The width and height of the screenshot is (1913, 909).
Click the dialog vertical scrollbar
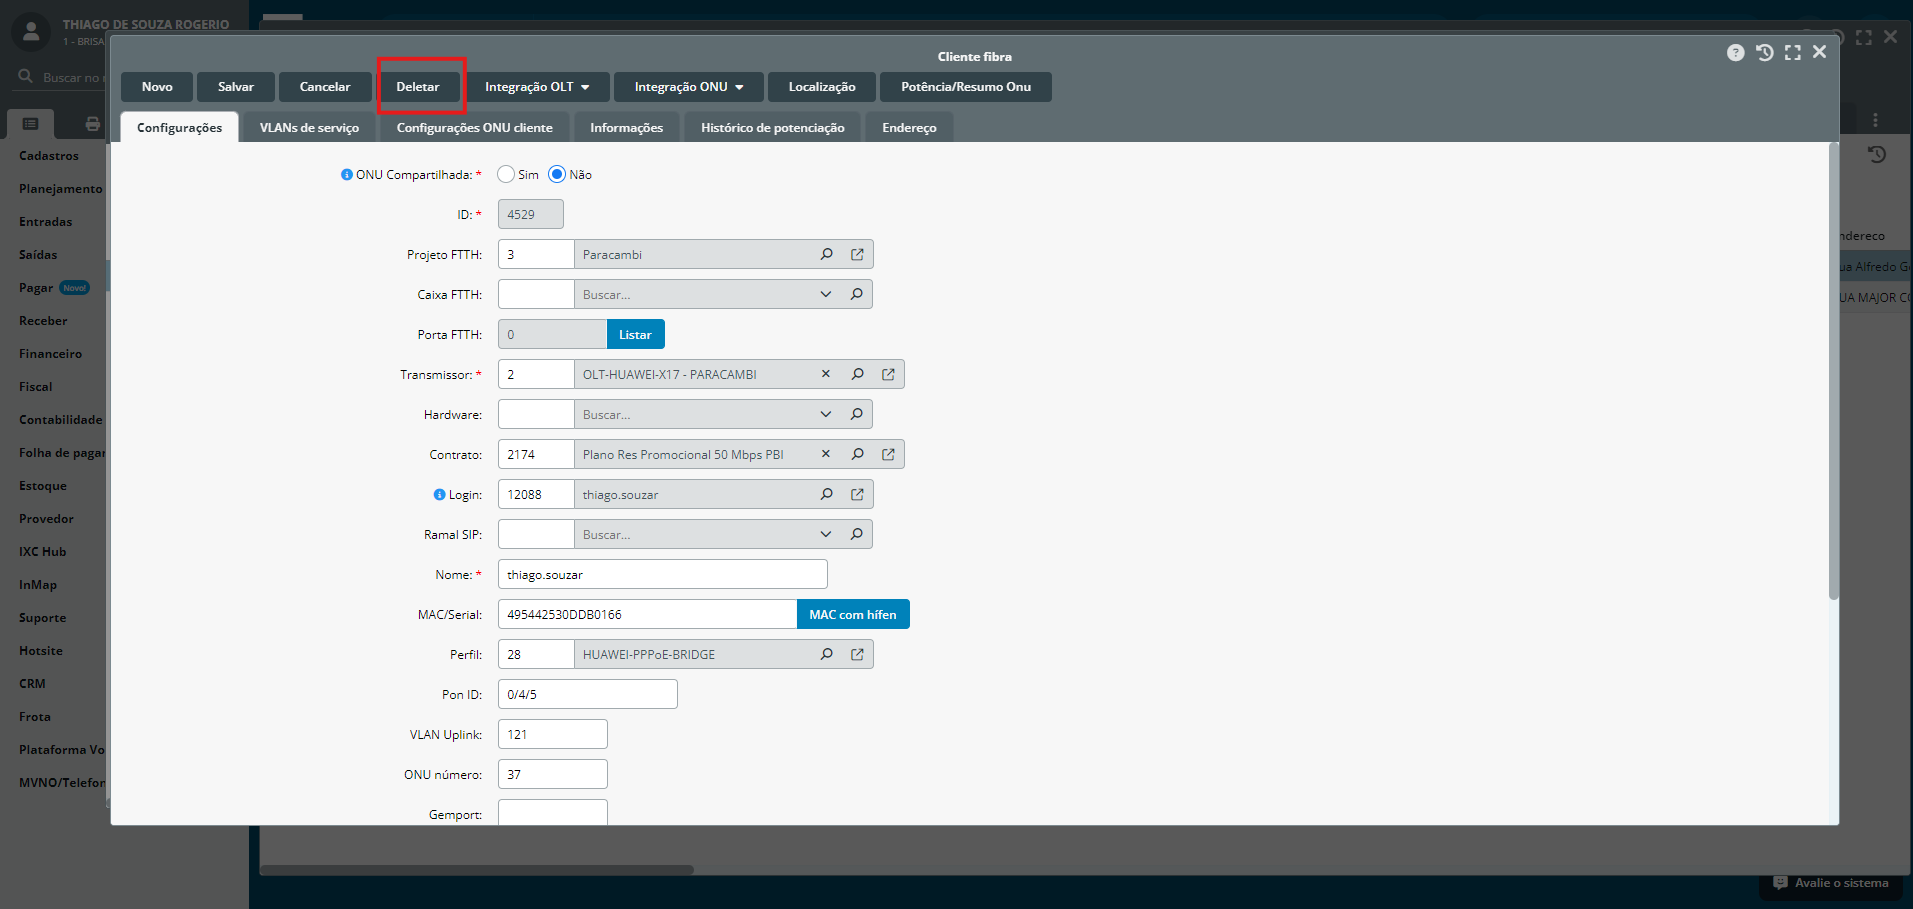pos(1833,370)
